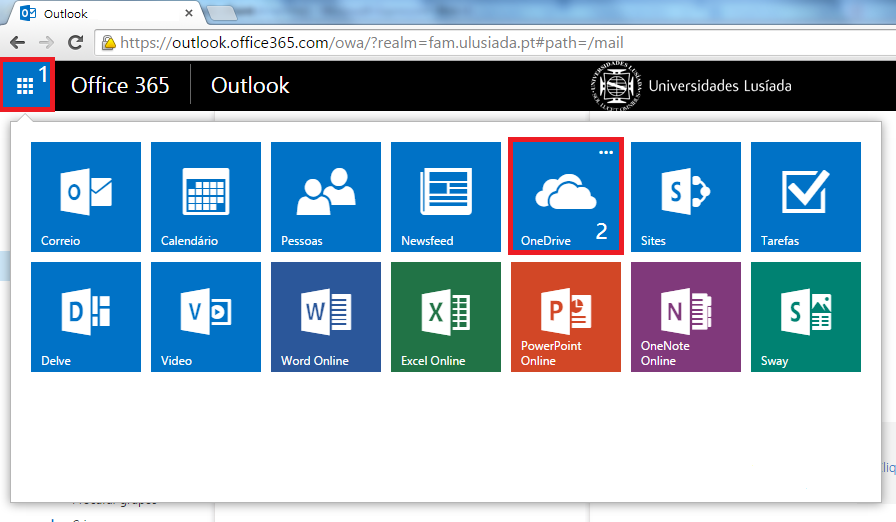Image resolution: width=896 pixels, height=522 pixels.
Task: Open the Pessoas contacts tile
Action: [x=326, y=197]
